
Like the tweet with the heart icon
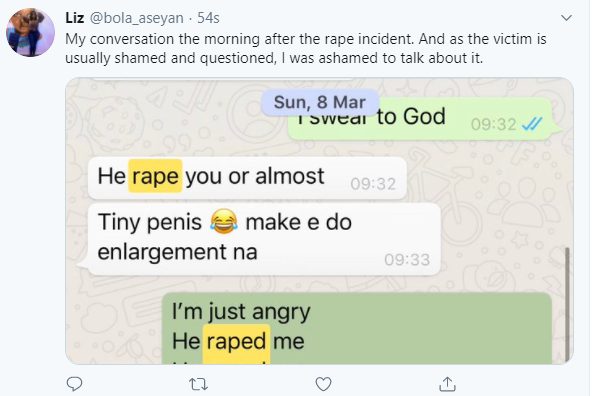(x=323, y=384)
